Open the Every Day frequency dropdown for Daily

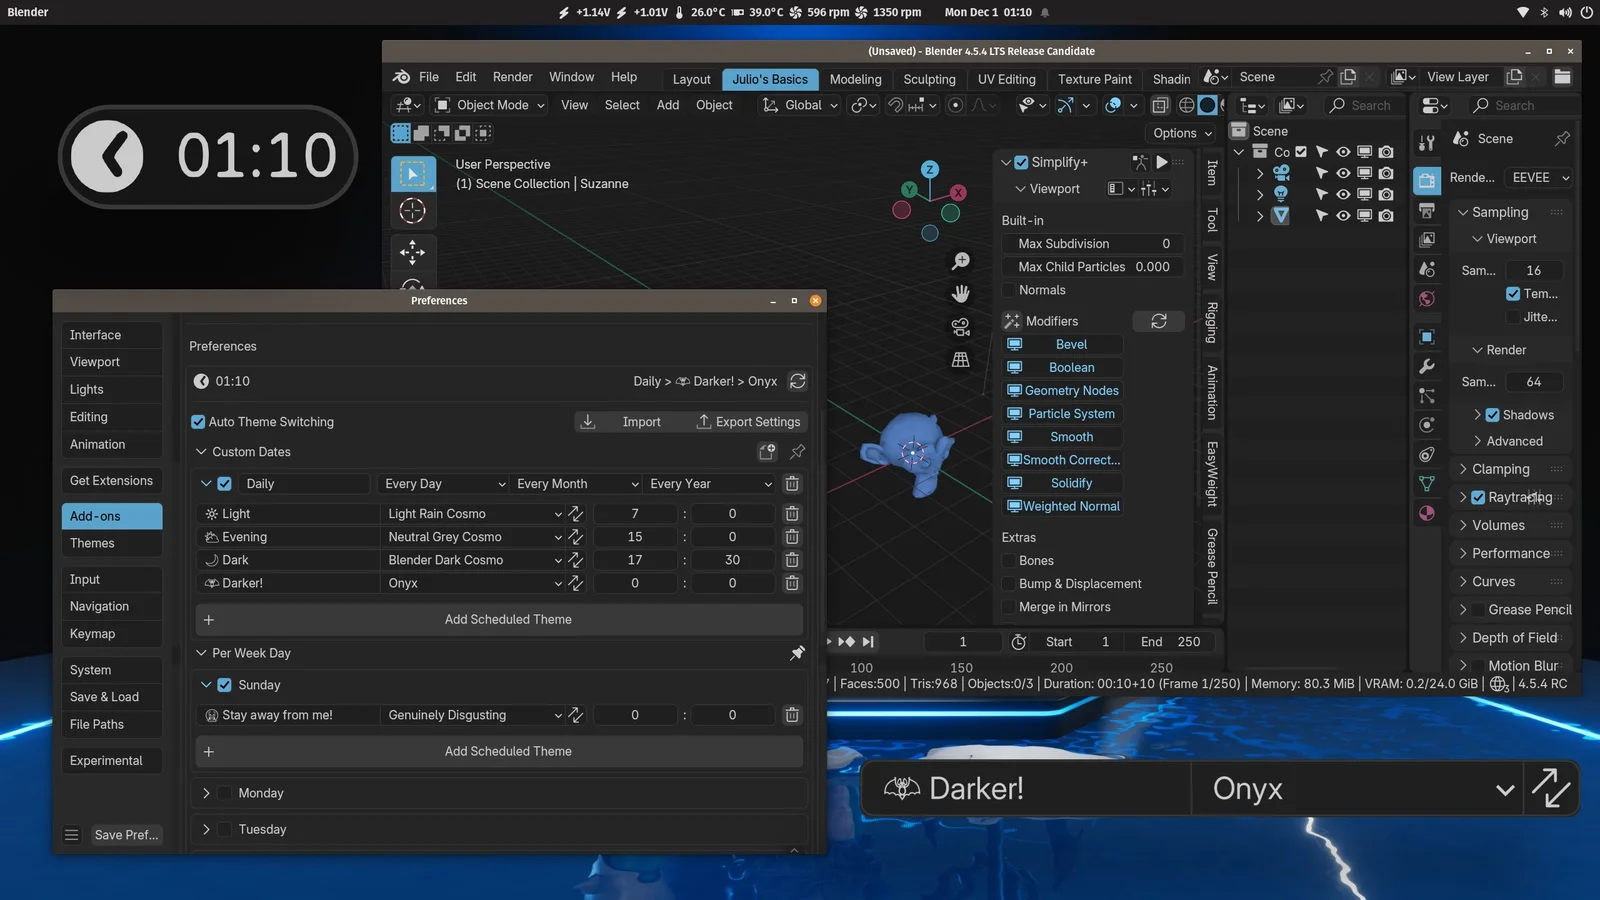click(x=442, y=483)
